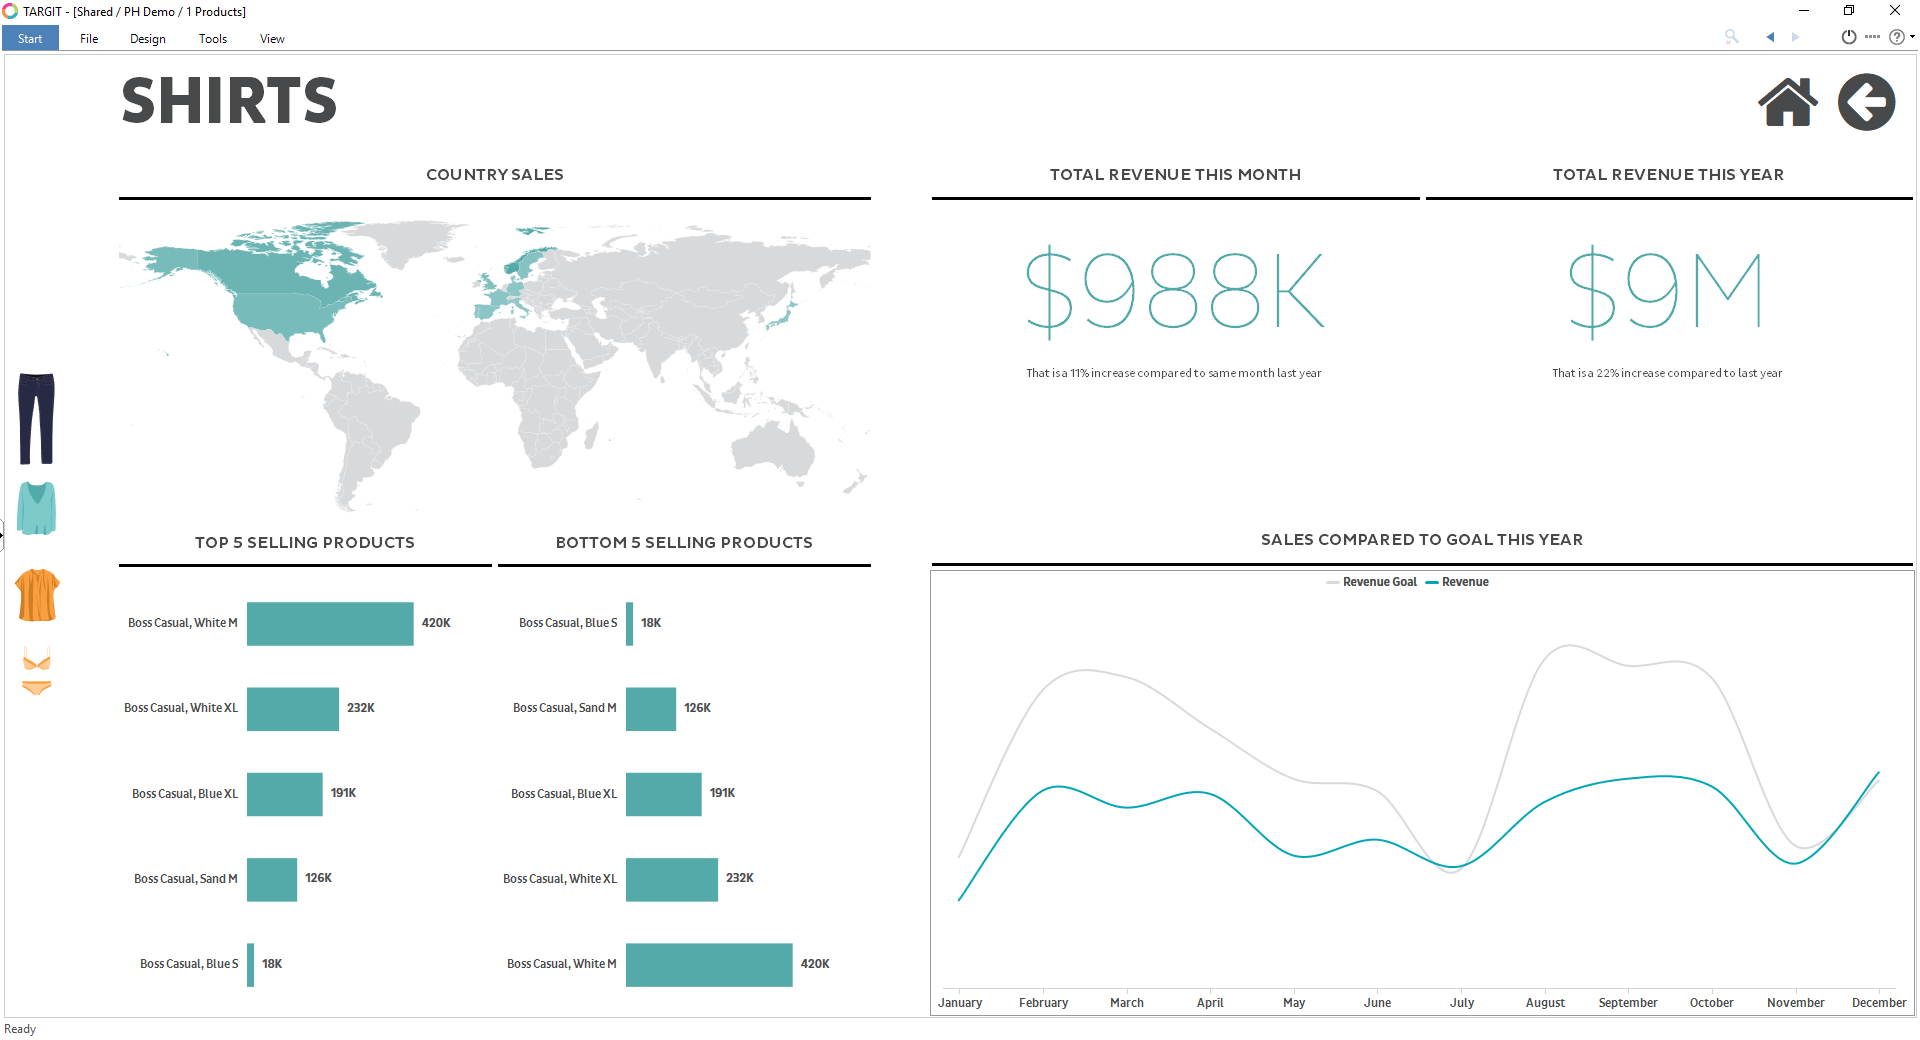Click the 126K bar in Bottom 5 chart
Image resolution: width=1920 pixels, height=1040 pixels.
click(651, 709)
